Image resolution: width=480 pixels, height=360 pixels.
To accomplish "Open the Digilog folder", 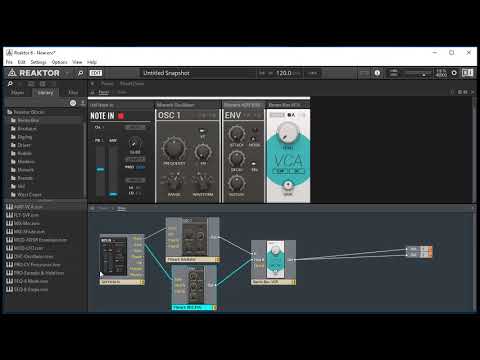I will pos(25,137).
